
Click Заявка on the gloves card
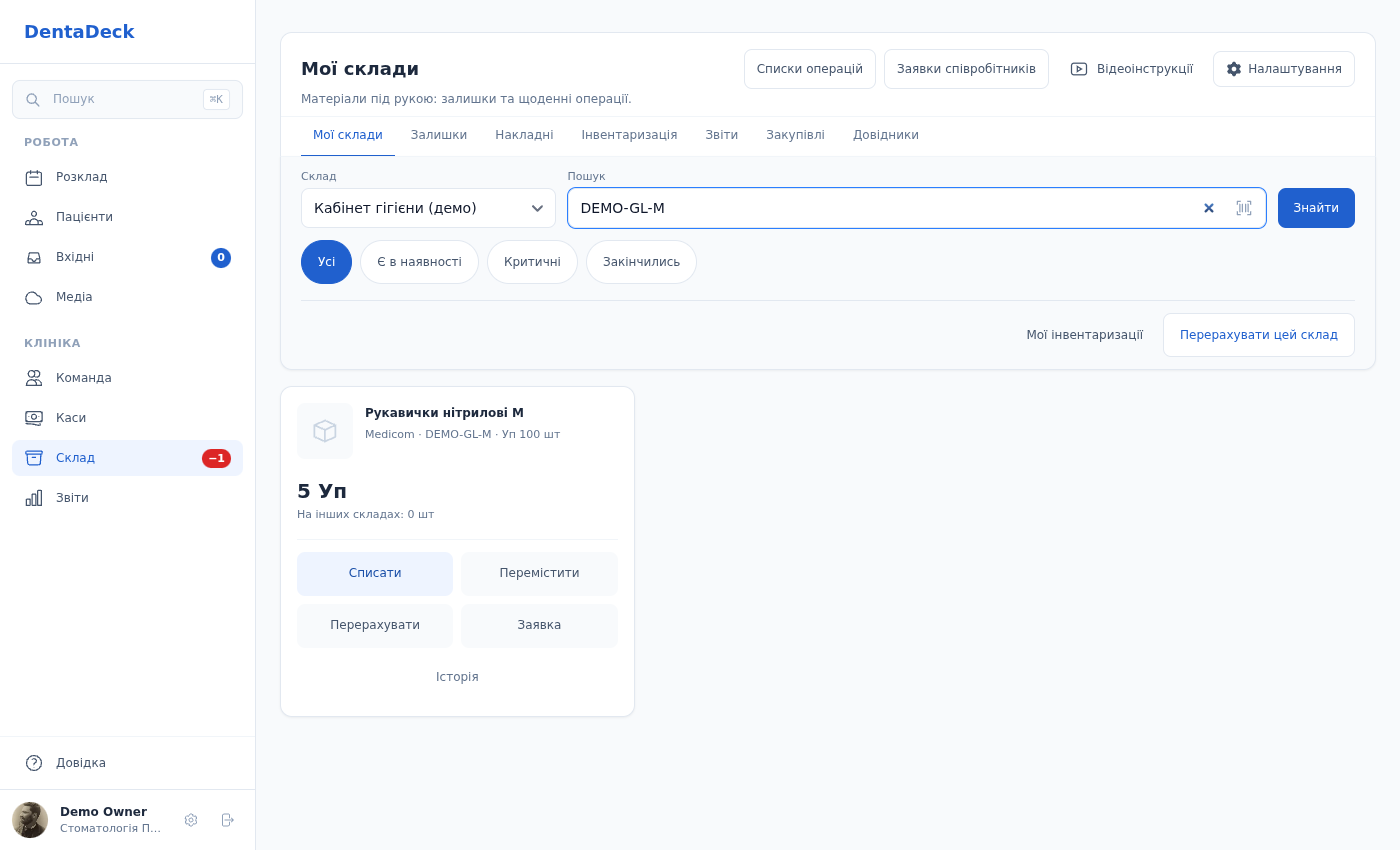coord(539,626)
